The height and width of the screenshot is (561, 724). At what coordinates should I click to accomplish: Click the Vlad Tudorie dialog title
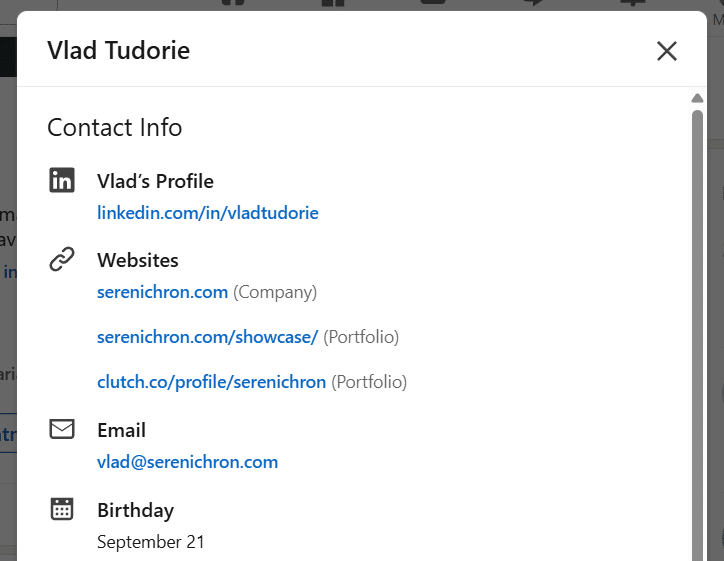[118, 50]
